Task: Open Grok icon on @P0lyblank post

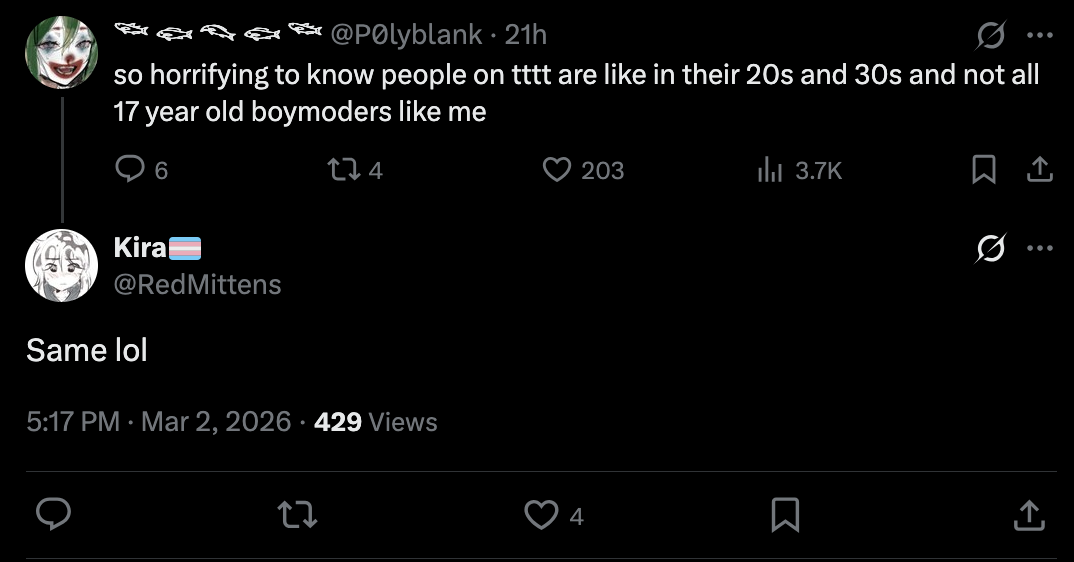Action: (991, 37)
